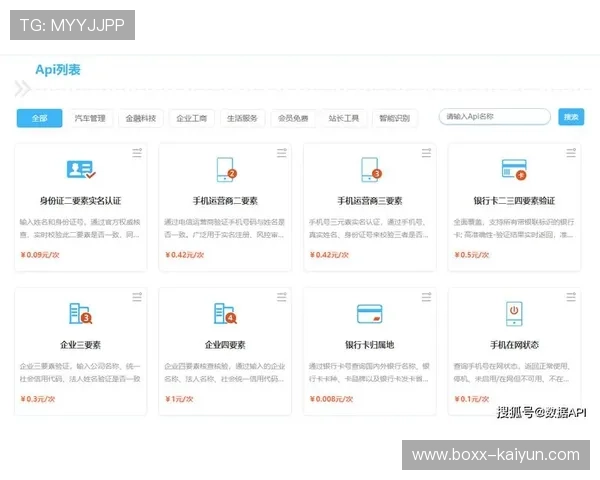Switch to the 会员免费 category
The height and width of the screenshot is (480, 600).
tap(293, 118)
